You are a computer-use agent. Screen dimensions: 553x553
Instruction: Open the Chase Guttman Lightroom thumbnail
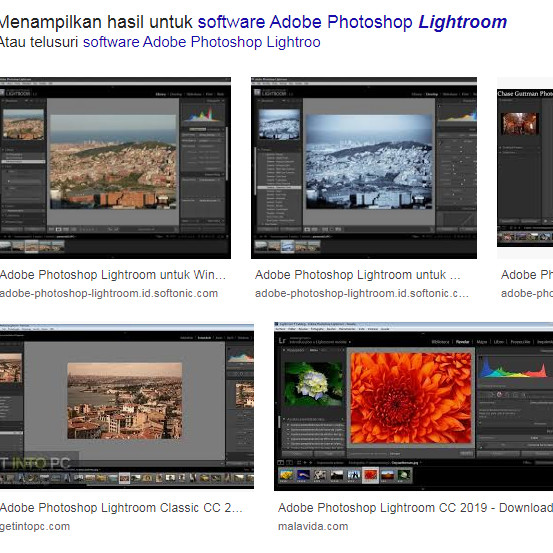[525, 168]
